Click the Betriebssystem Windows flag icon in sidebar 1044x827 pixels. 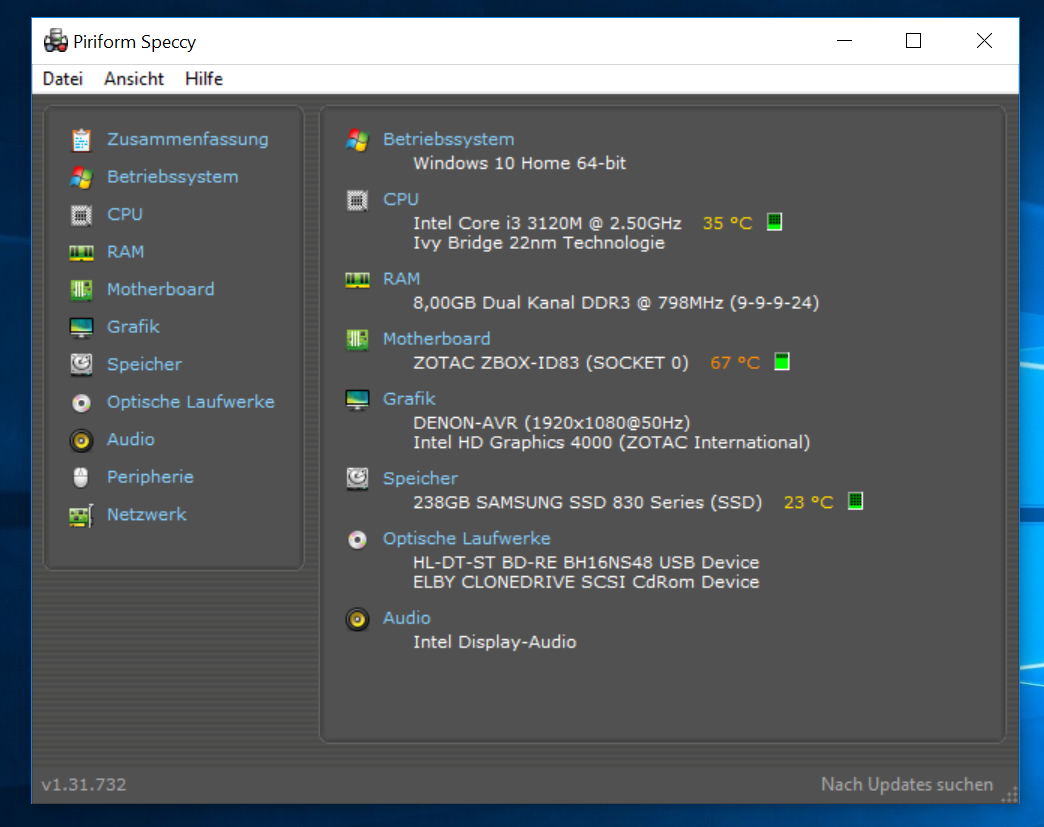pos(81,177)
